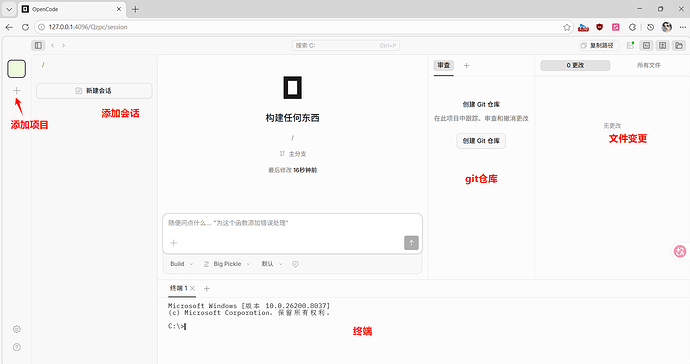This screenshot has height=364, width=690.
Task: Go back in the browser
Action: point(9,27)
